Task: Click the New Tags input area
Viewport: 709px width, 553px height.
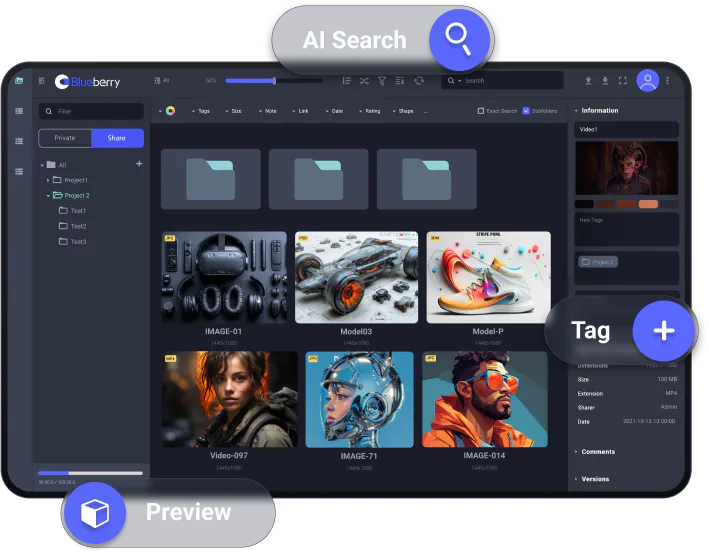Action: [x=626, y=229]
